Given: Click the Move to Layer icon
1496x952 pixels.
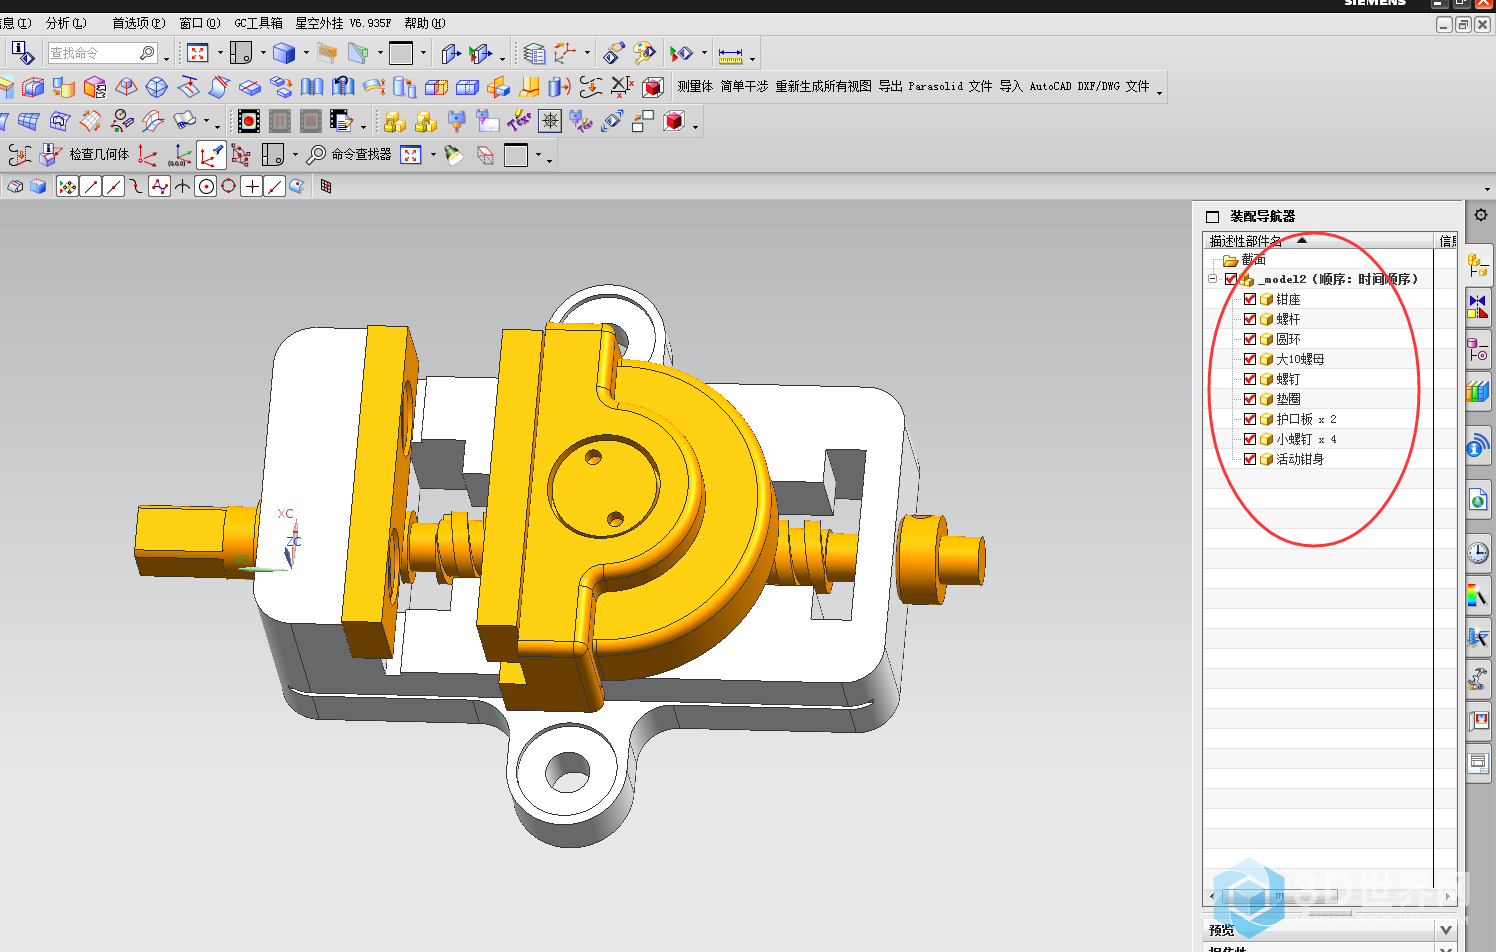Looking at the screenshot, I should (x=614, y=53).
